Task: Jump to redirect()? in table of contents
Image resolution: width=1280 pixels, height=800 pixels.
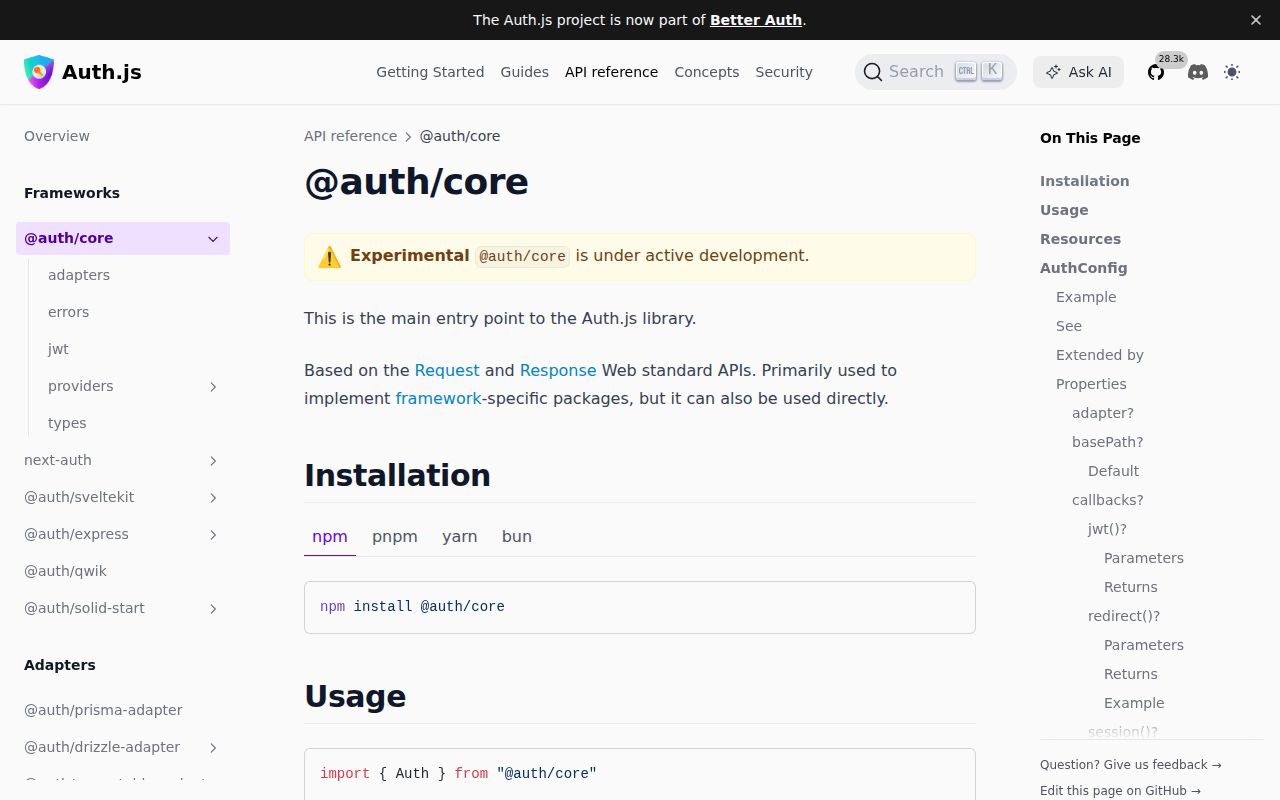Action: point(1124,616)
